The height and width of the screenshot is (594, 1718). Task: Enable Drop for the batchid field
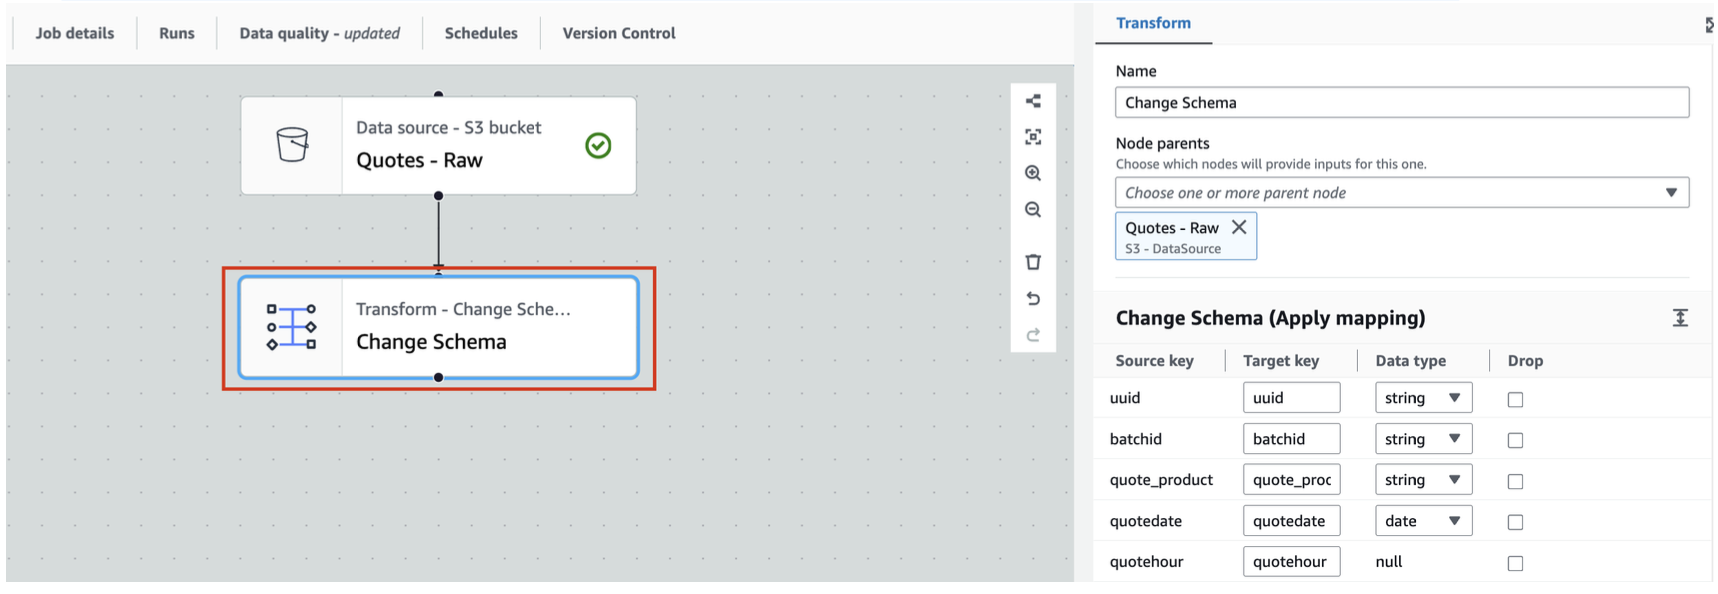pyautogui.click(x=1515, y=440)
